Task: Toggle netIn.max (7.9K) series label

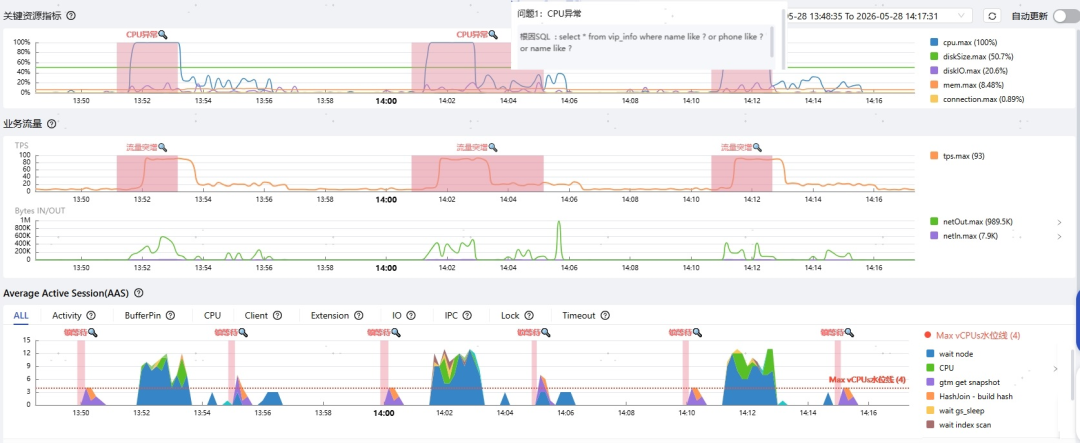Action: [x=969, y=236]
